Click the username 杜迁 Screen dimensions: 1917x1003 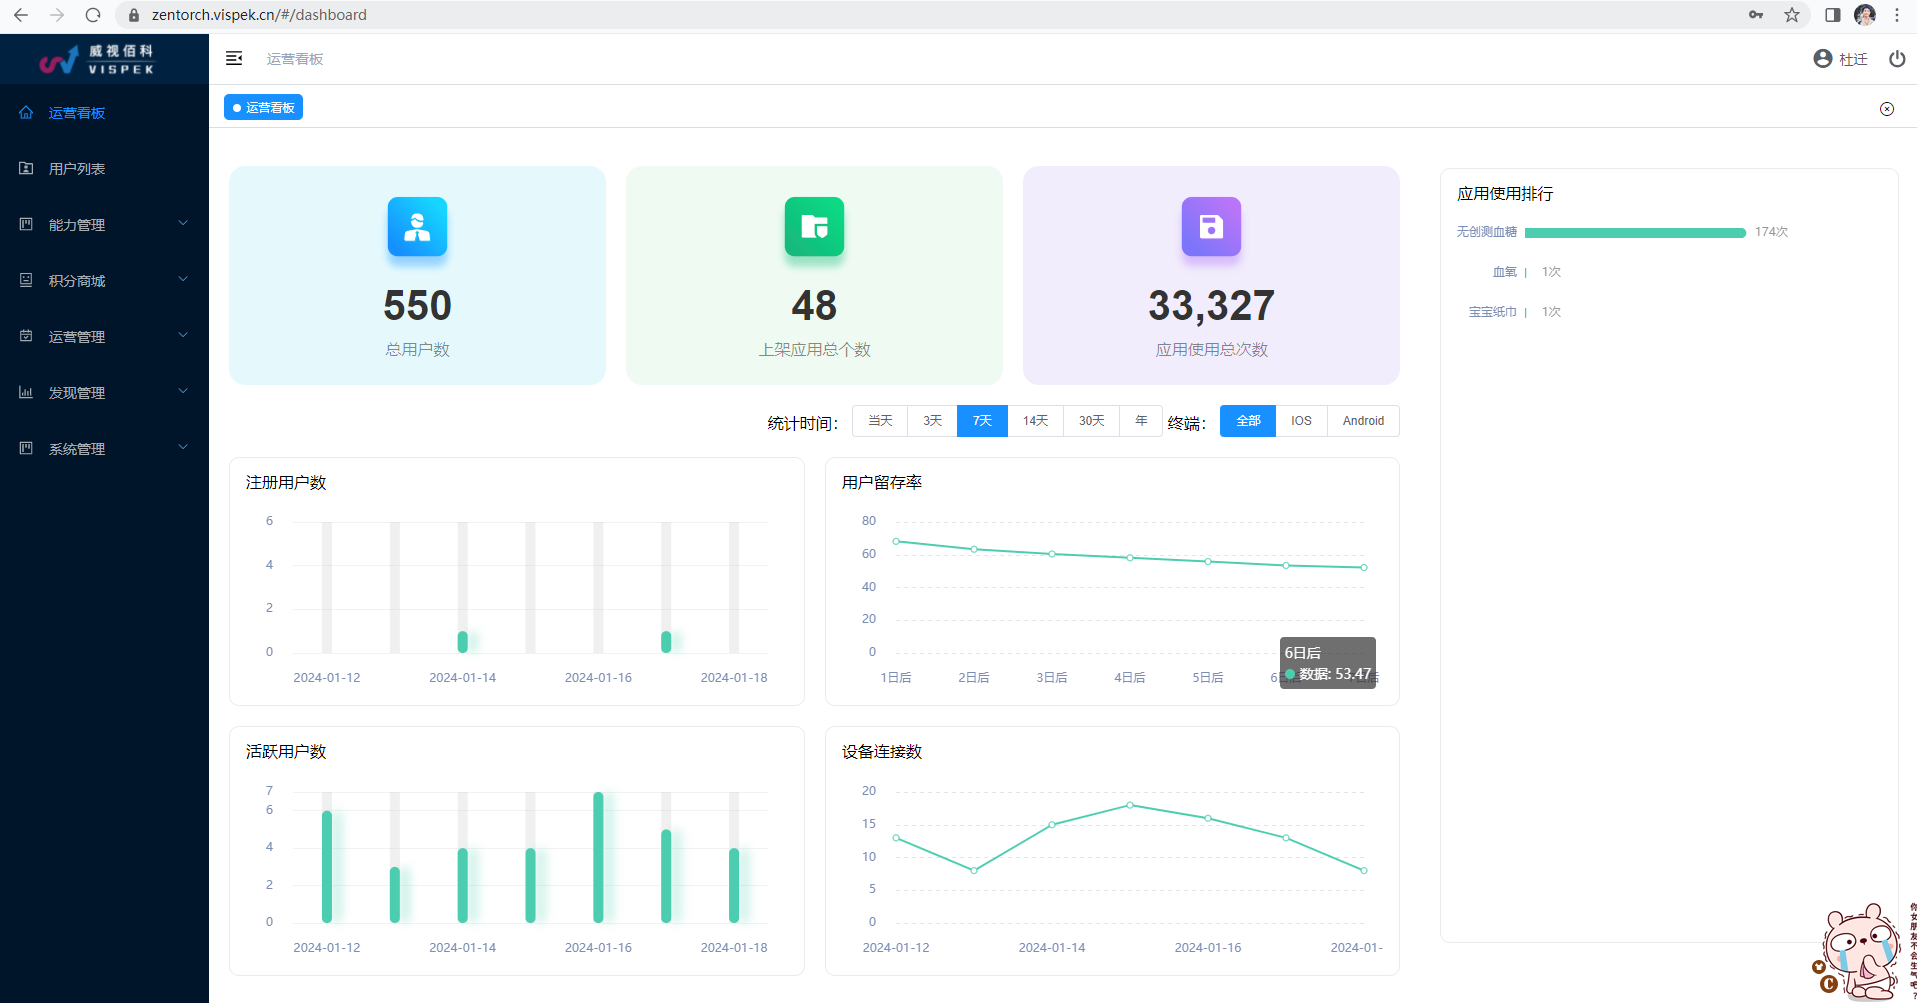pyautogui.click(x=1853, y=59)
